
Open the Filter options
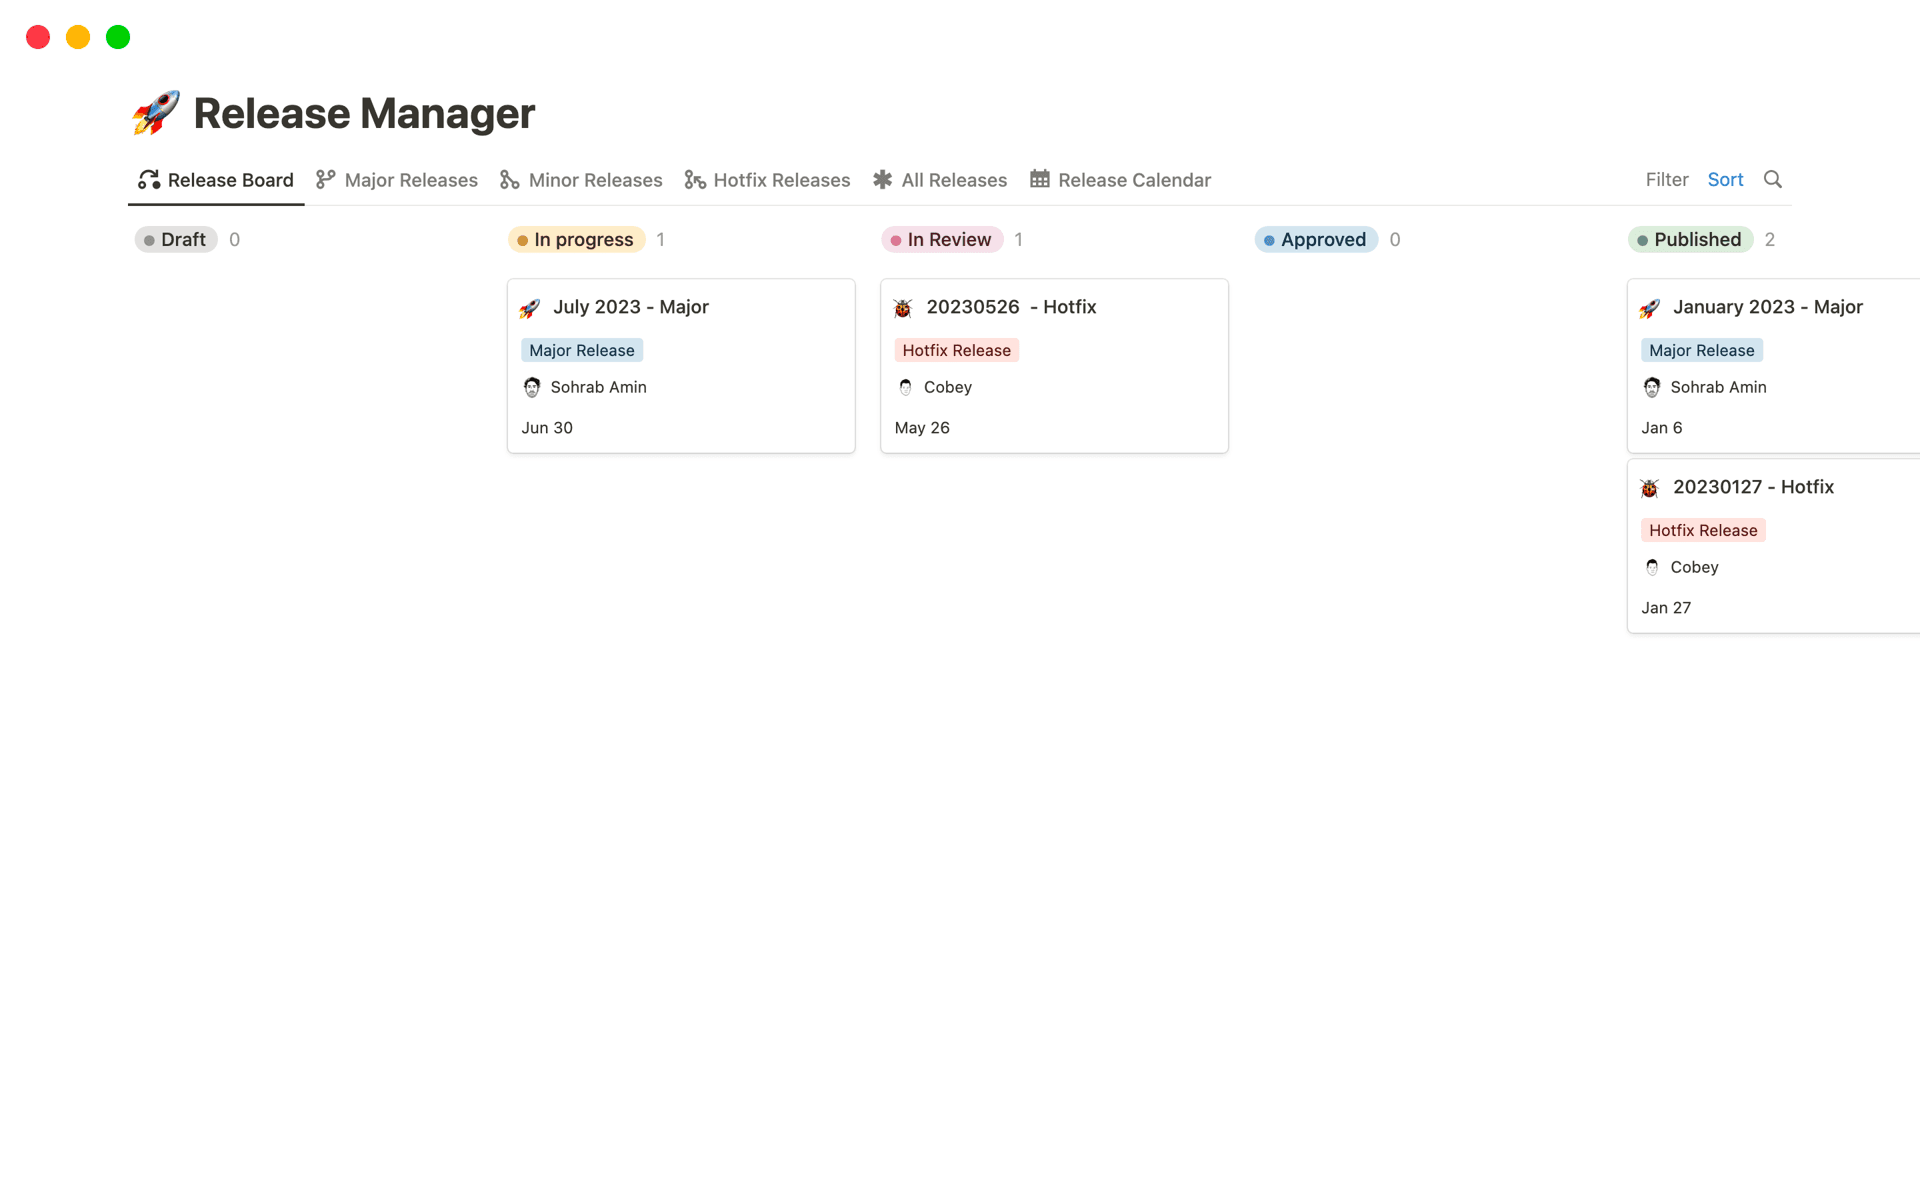pyautogui.click(x=1666, y=179)
